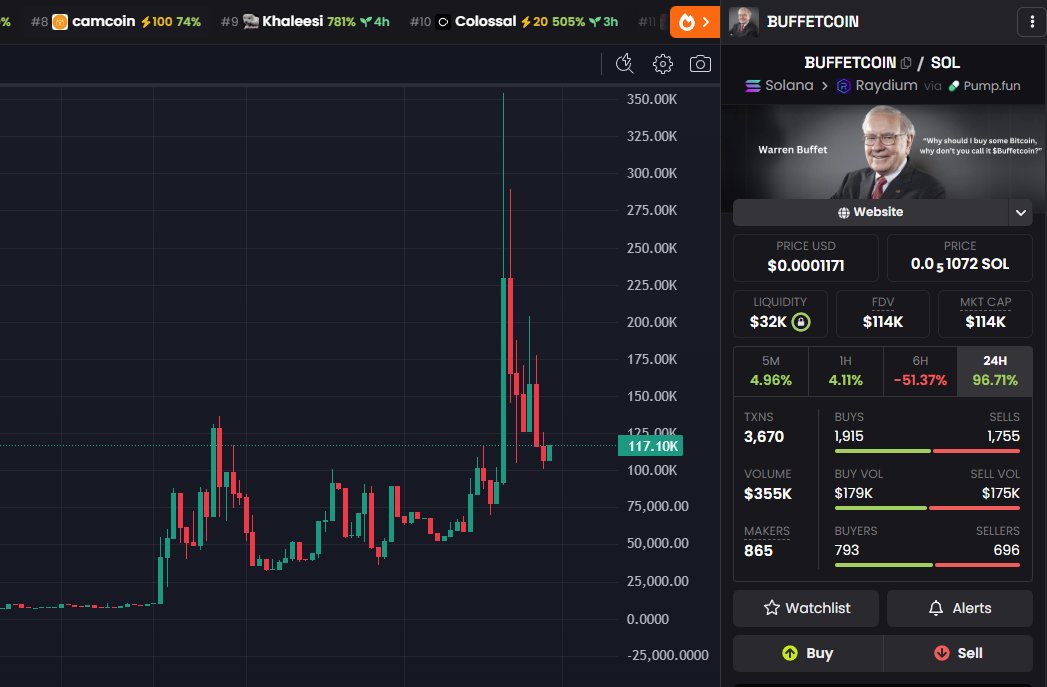Screen dimensions: 1047x687
Task: Click the TXNS 3,670 value
Action: 764,437
